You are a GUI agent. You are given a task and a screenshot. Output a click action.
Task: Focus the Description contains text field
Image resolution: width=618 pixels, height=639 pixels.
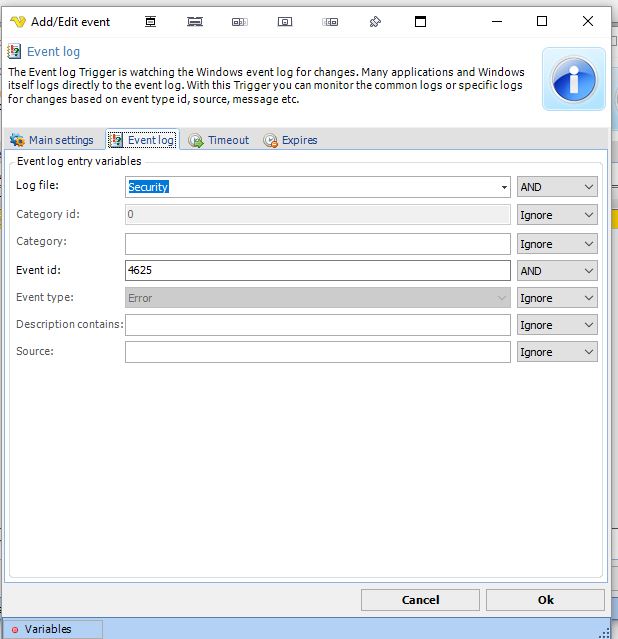tap(317, 325)
